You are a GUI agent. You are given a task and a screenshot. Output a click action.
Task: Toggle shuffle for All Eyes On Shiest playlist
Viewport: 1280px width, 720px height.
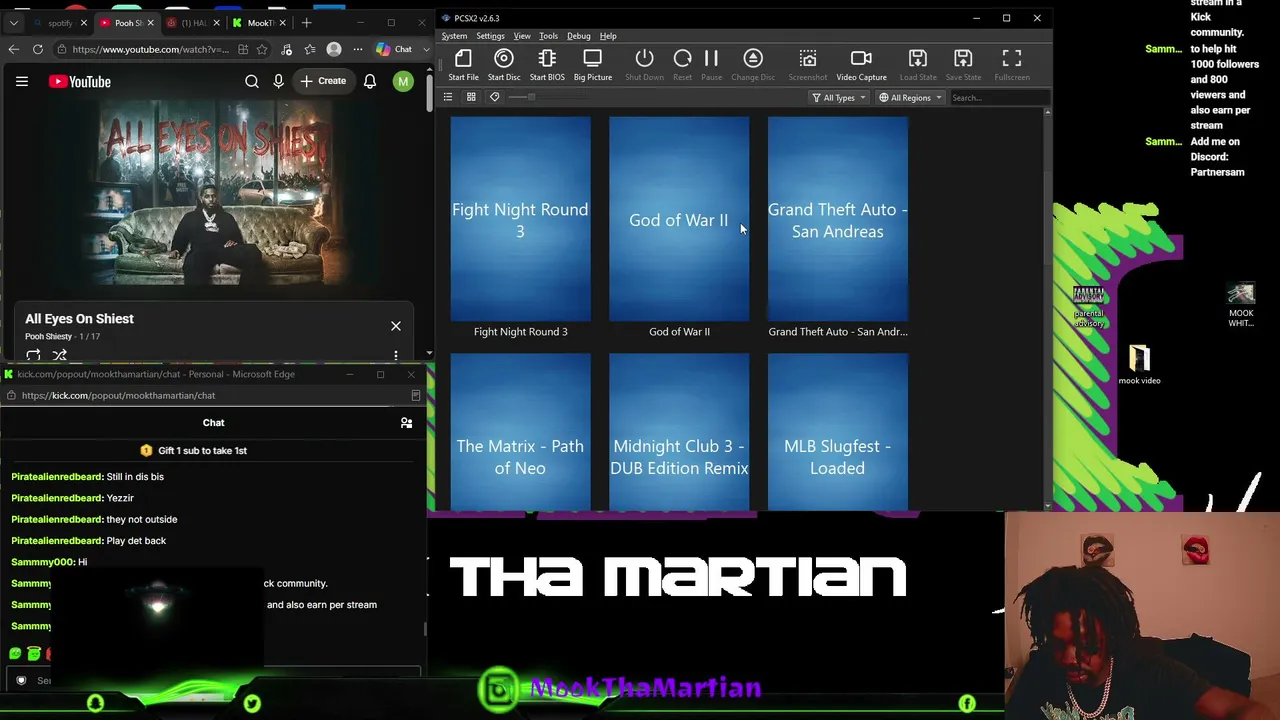click(59, 356)
